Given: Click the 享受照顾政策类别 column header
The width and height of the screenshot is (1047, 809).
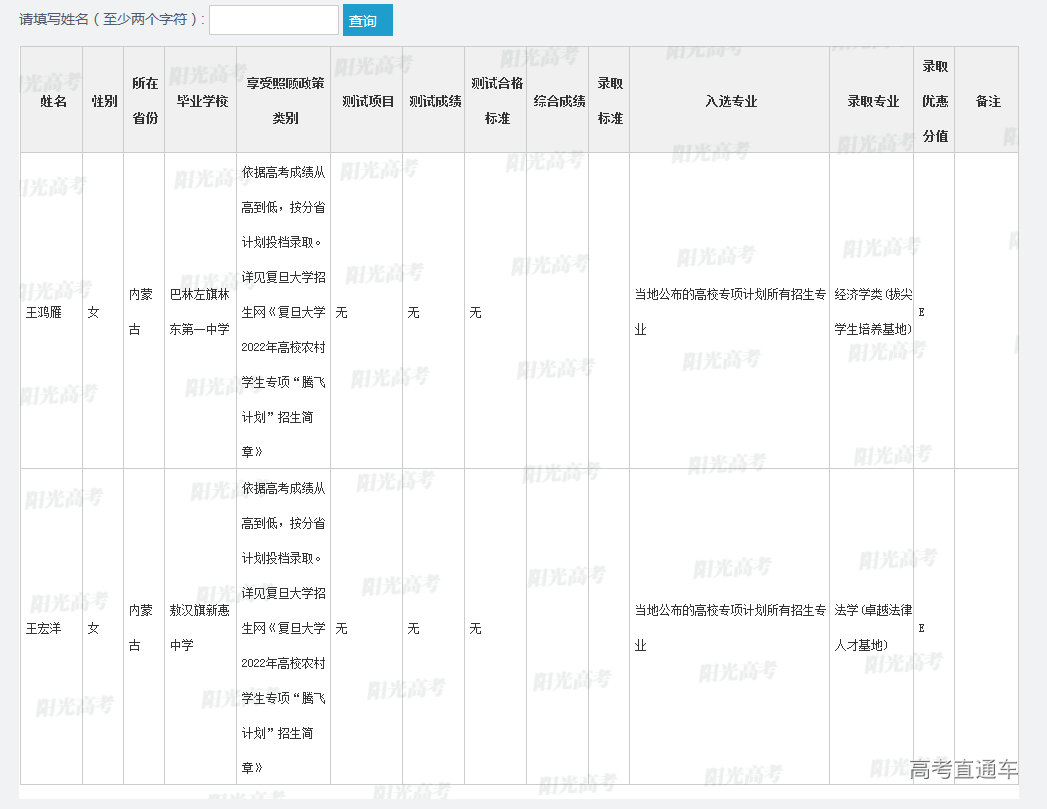Looking at the screenshot, I should point(285,101).
